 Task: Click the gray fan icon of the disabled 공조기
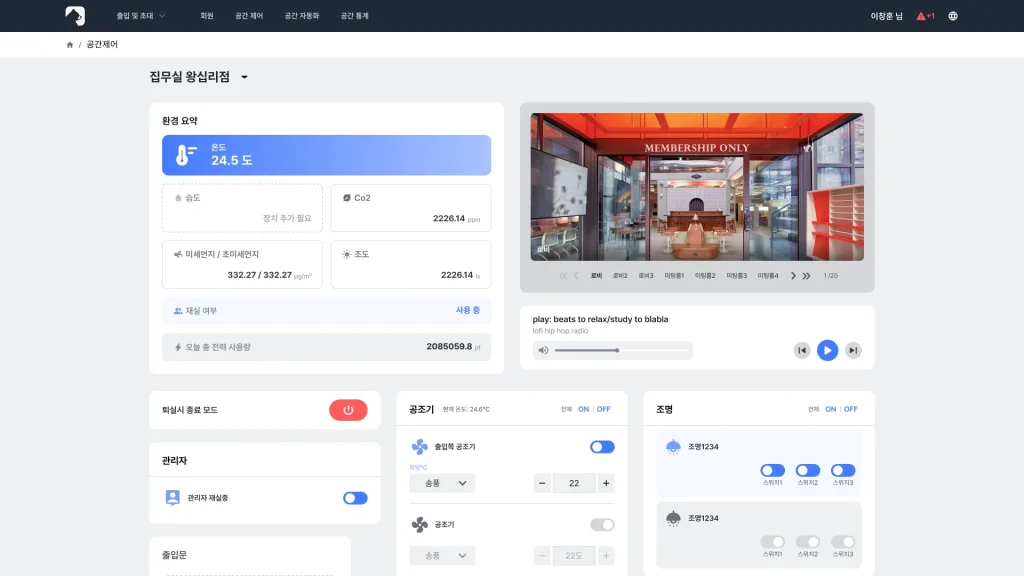click(x=419, y=524)
